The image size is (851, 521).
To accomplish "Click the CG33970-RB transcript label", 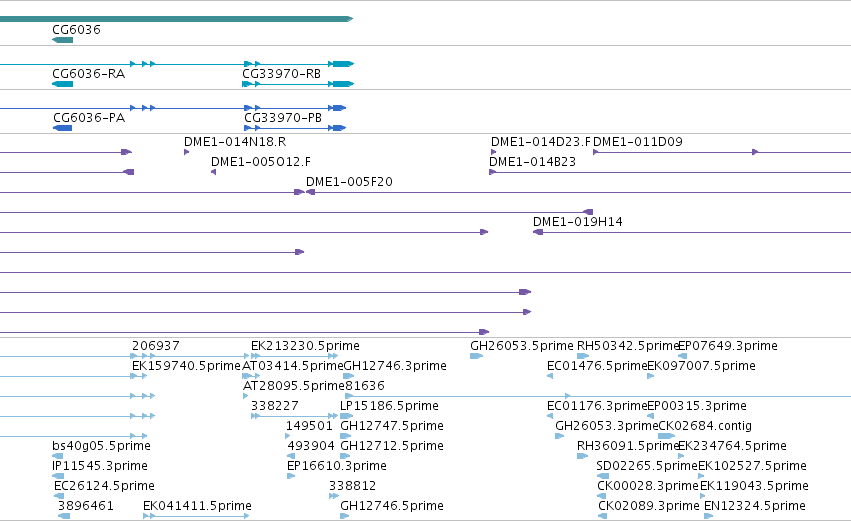I will click(282, 73).
